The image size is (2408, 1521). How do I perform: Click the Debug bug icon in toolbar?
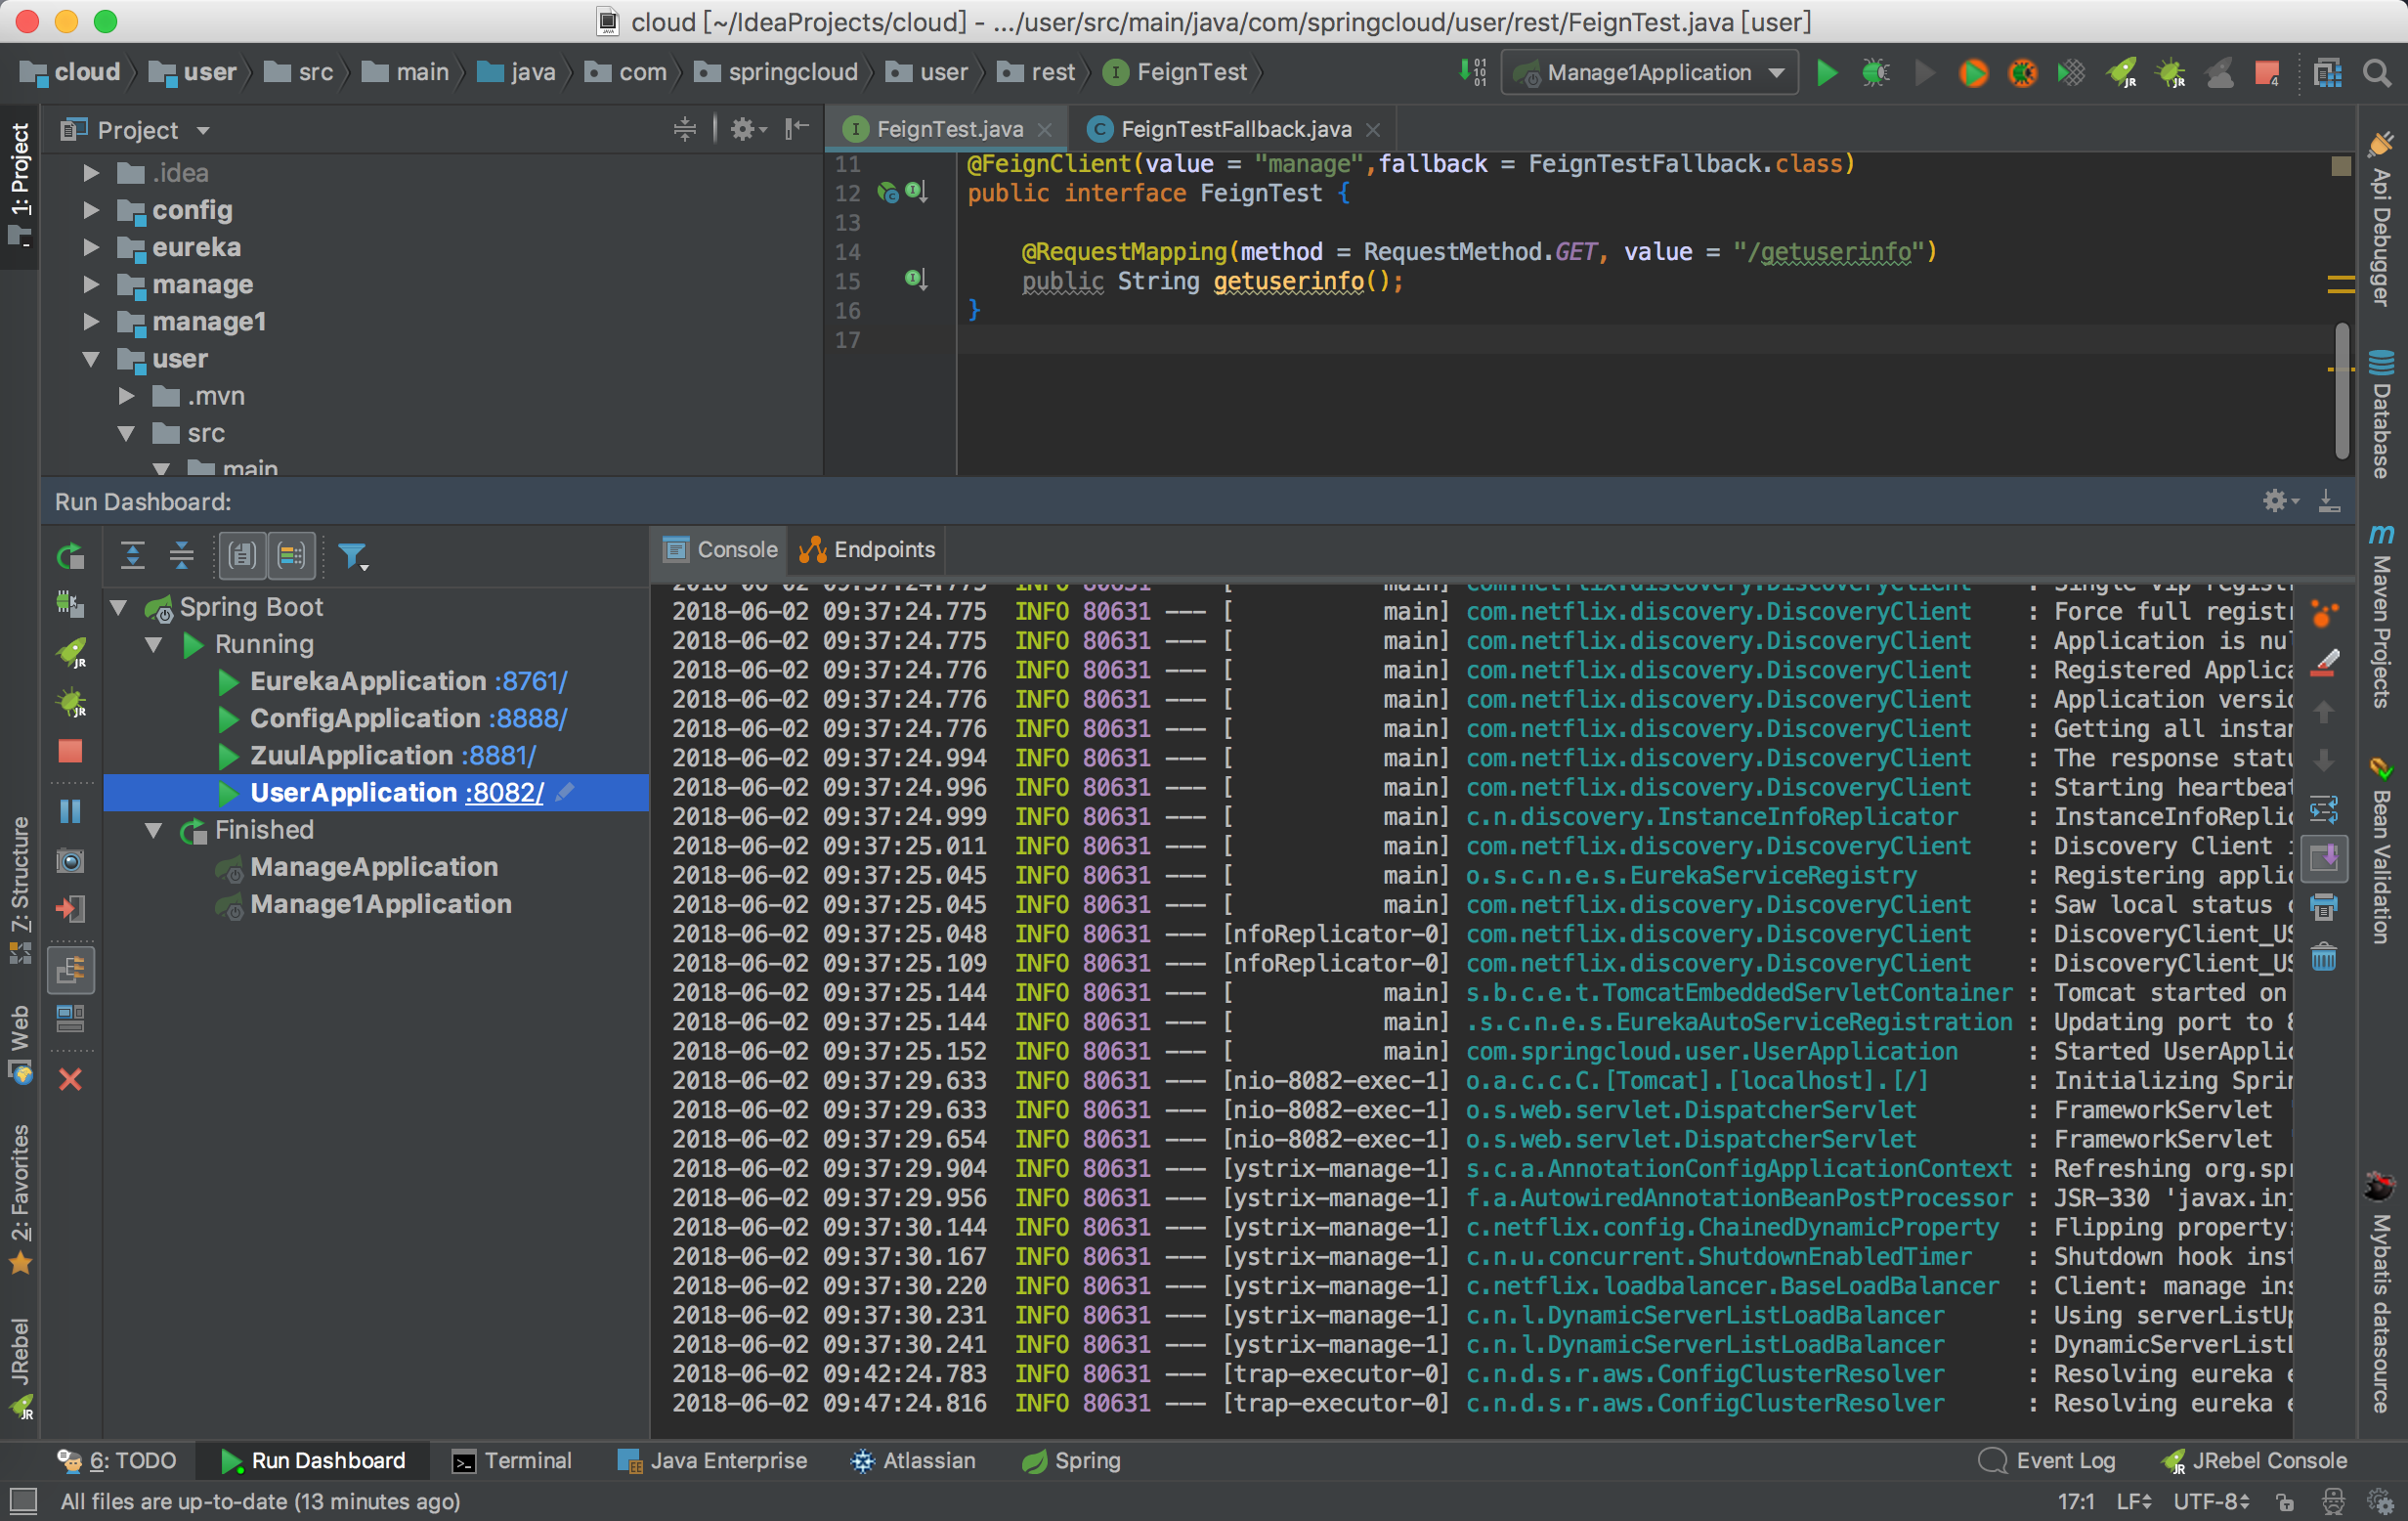click(x=1875, y=73)
